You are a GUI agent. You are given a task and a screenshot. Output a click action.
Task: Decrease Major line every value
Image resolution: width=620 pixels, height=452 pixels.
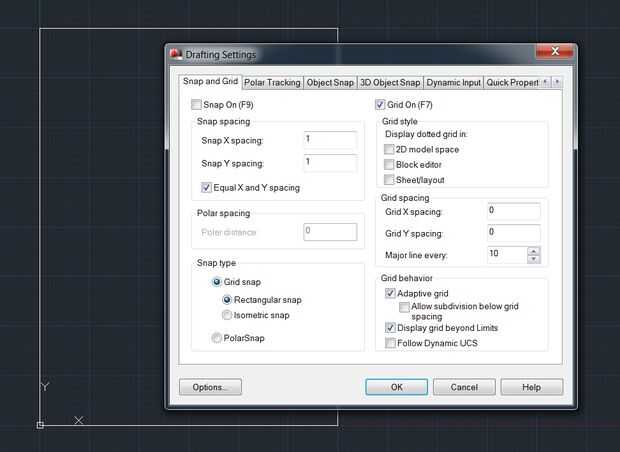tap(533, 259)
